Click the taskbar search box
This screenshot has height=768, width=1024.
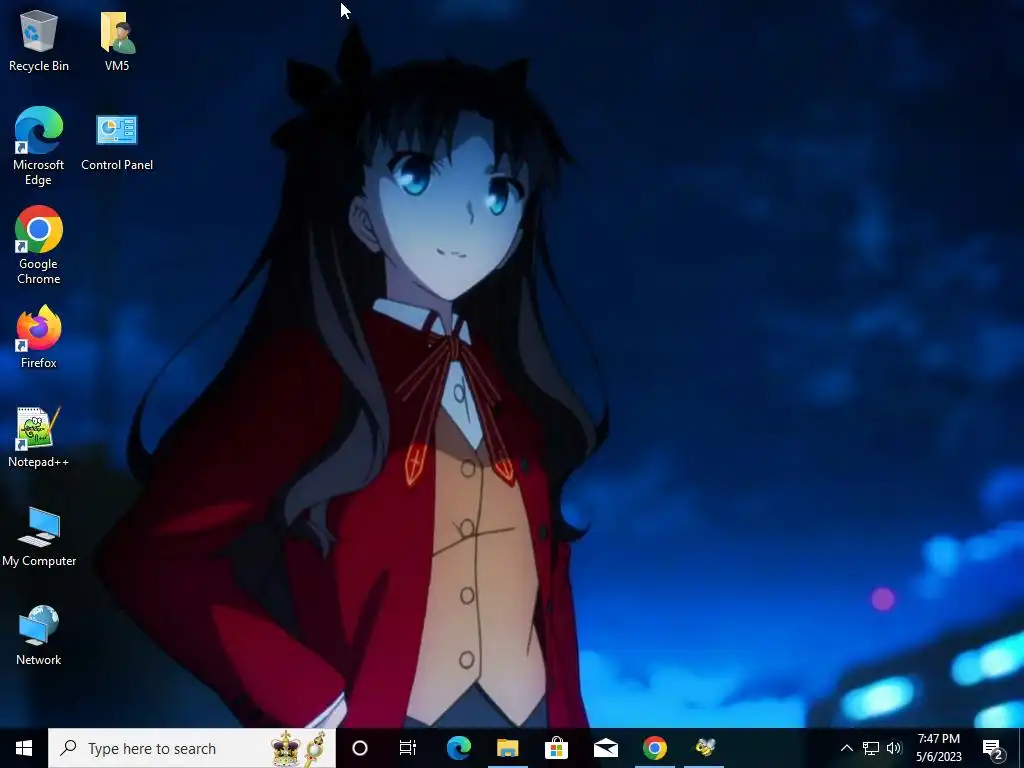click(192, 748)
